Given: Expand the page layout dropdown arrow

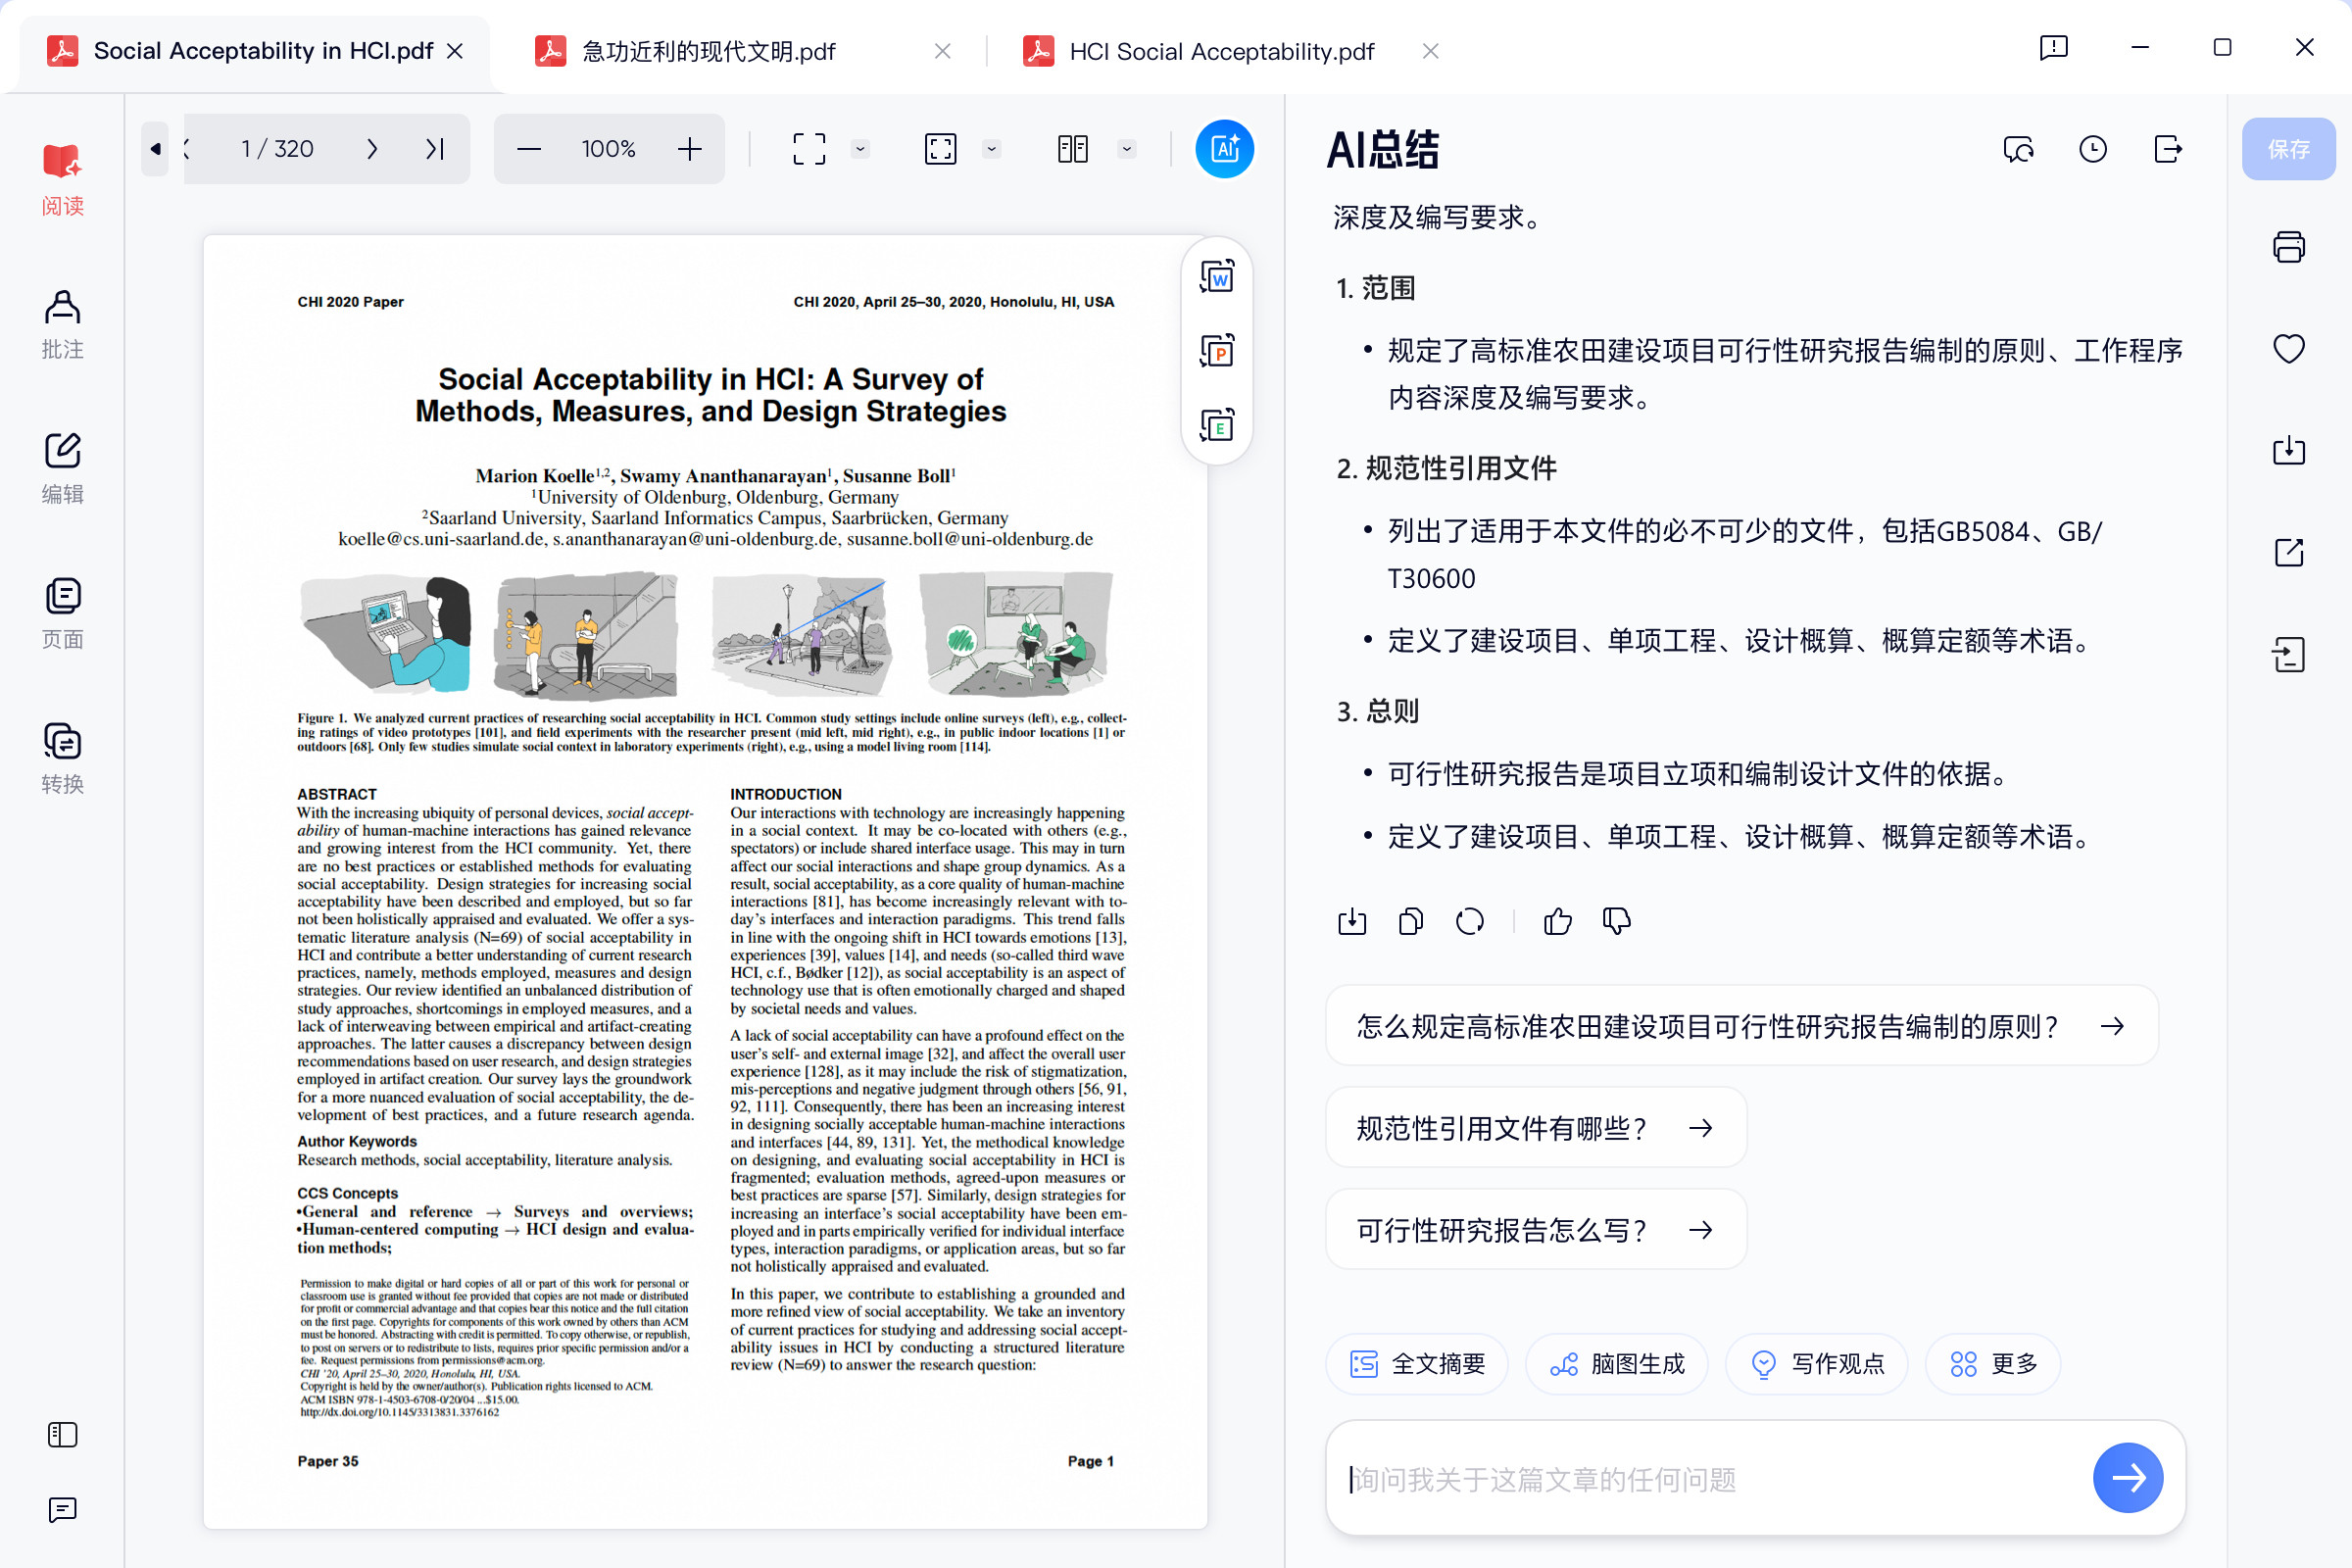Looking at the screenshot, I should point(1127,149).
